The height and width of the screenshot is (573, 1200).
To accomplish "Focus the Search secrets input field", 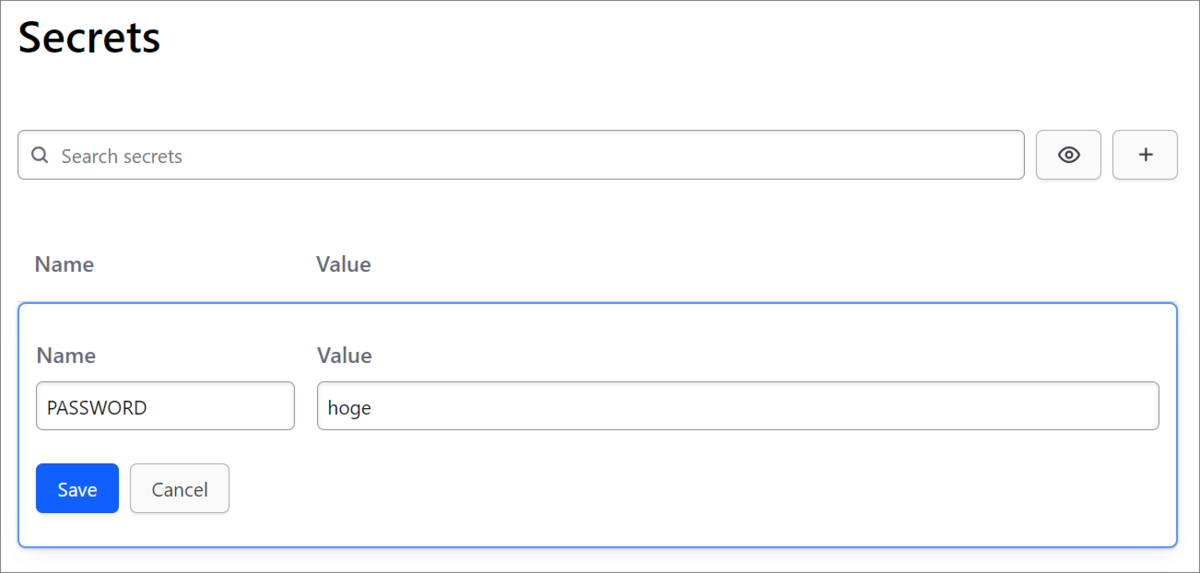I will 521,155.
